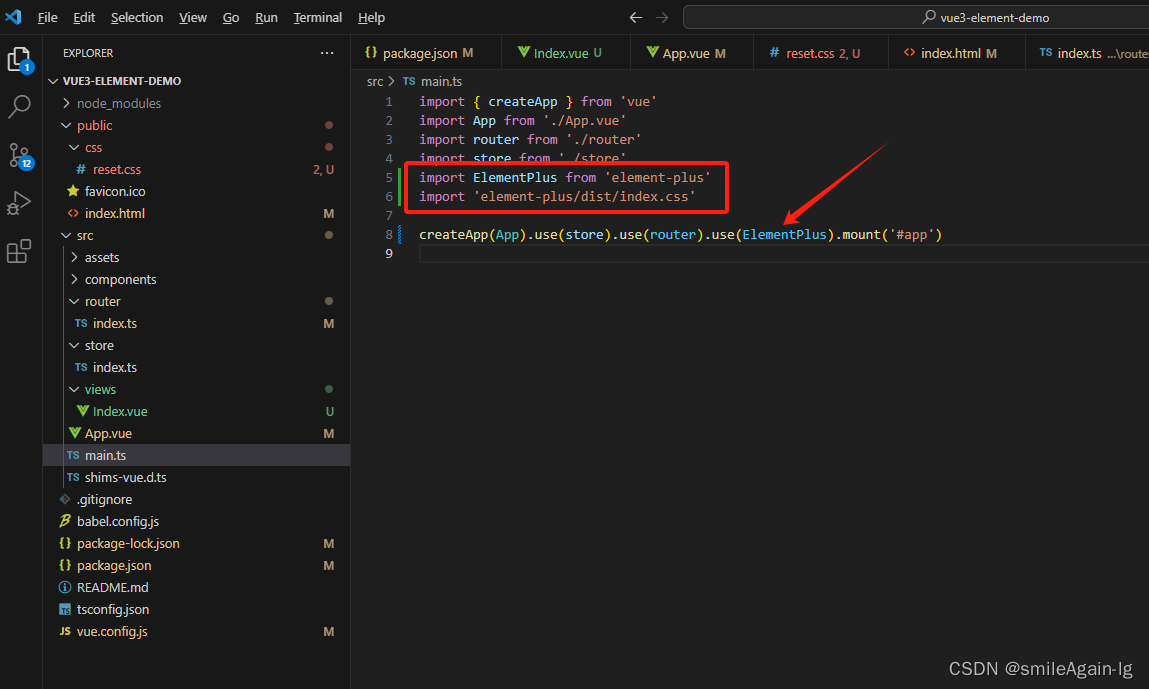Image resolution: width=1149 pixels, height=689 pixels.
Task: Open the Run and Debug view
Action: tap(19, 203)
